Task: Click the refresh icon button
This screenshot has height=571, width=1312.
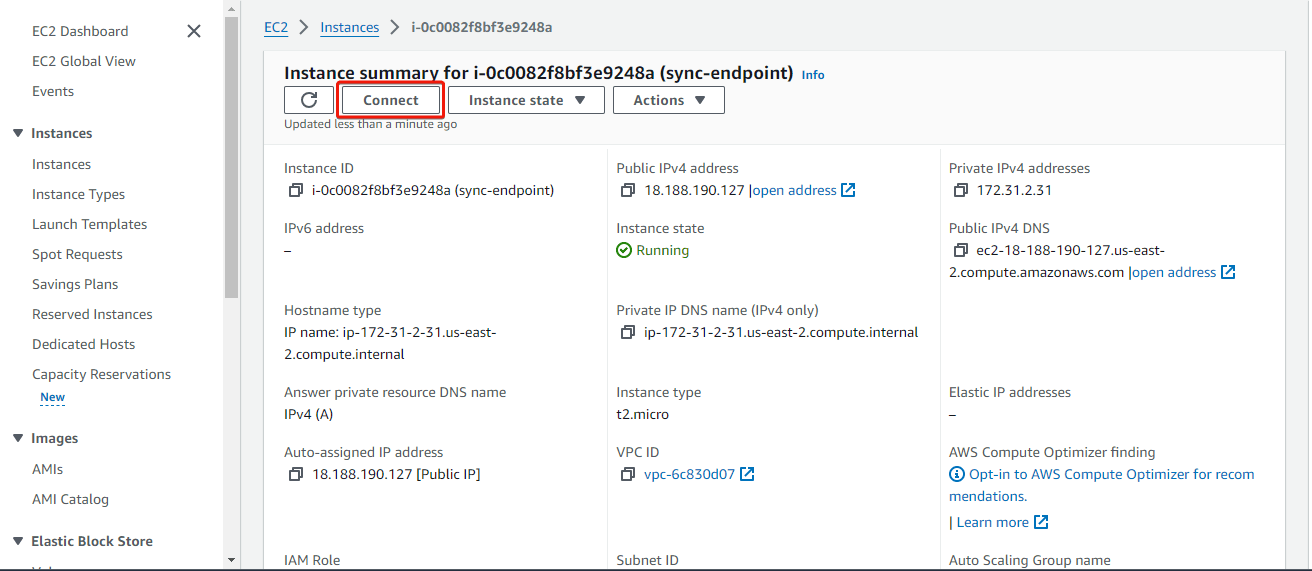Action: (309, 100)
